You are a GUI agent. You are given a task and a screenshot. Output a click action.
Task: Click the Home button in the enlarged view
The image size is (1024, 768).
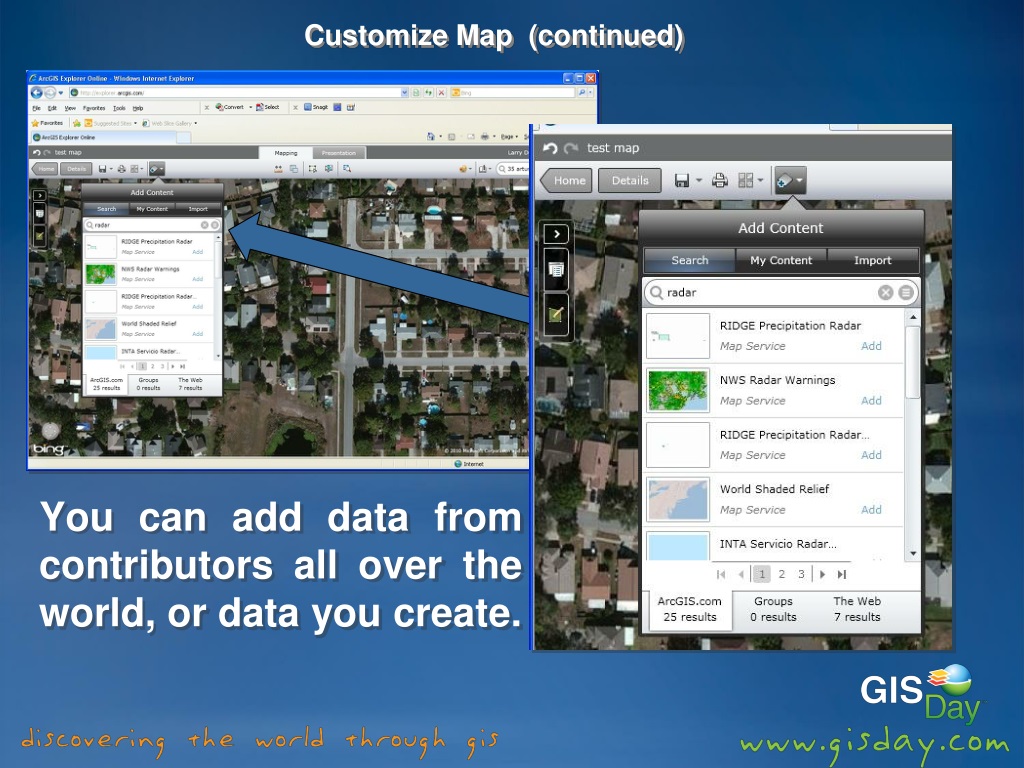pyautogui.click(x=567, y=180)
